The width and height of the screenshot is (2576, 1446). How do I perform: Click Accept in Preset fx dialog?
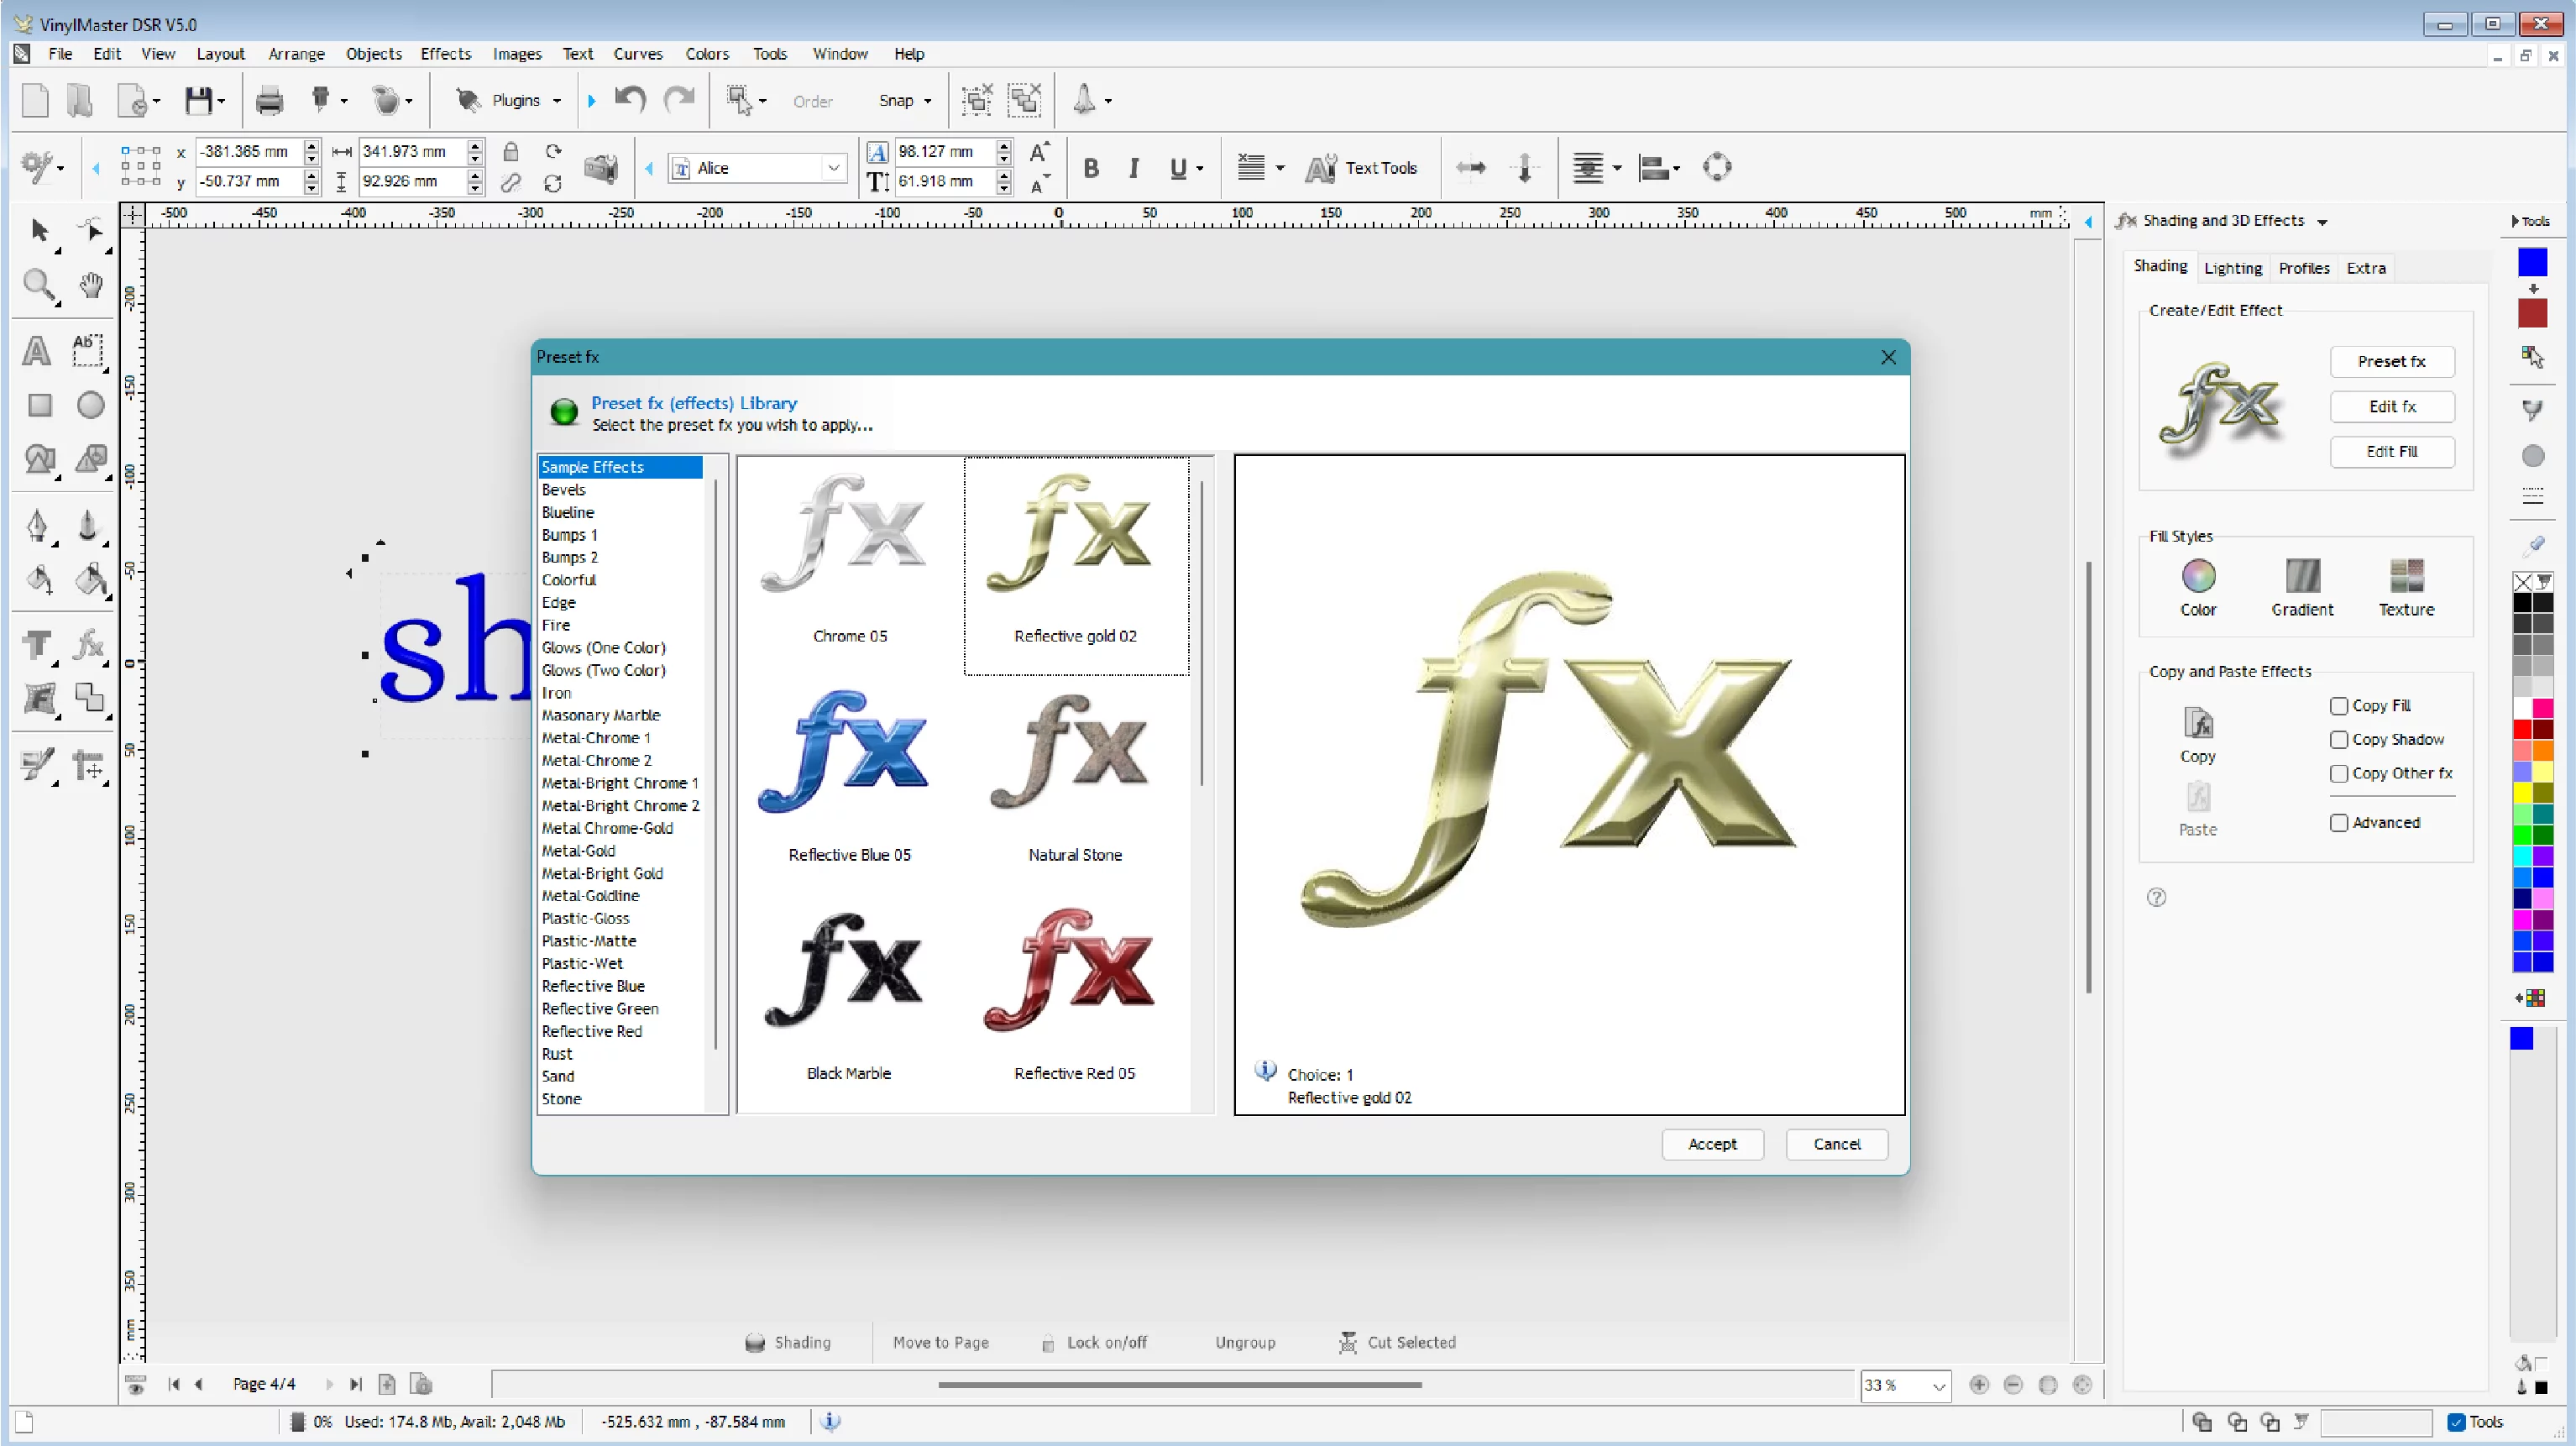[x=1712, y=1144]
